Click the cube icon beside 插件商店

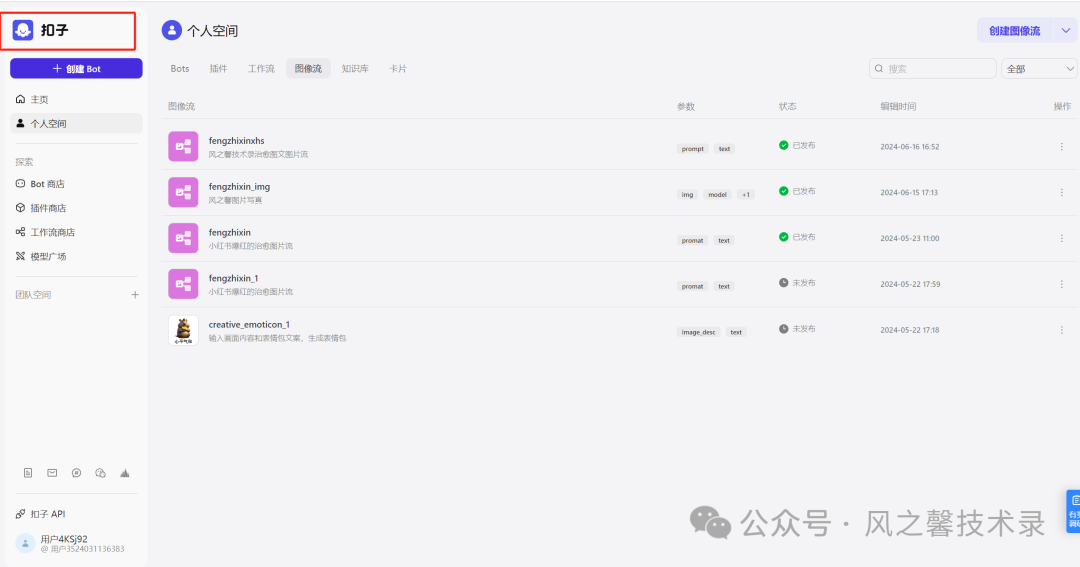coord(21,207)
